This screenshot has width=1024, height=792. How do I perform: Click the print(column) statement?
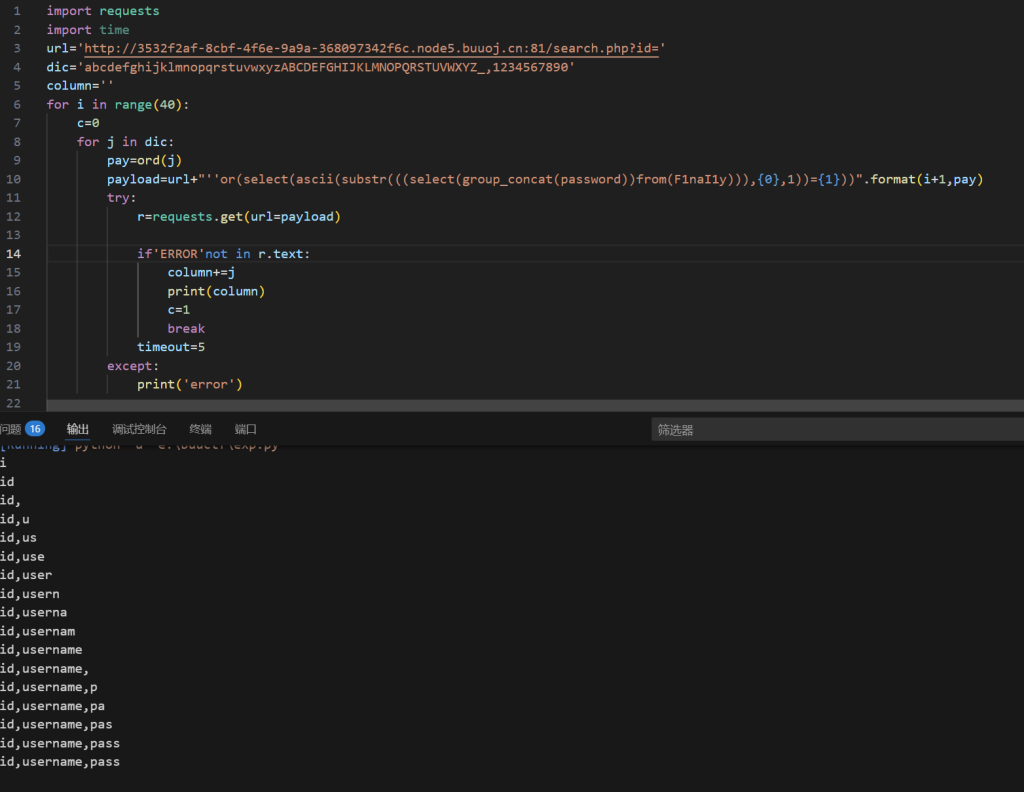[x=216, y=291]
